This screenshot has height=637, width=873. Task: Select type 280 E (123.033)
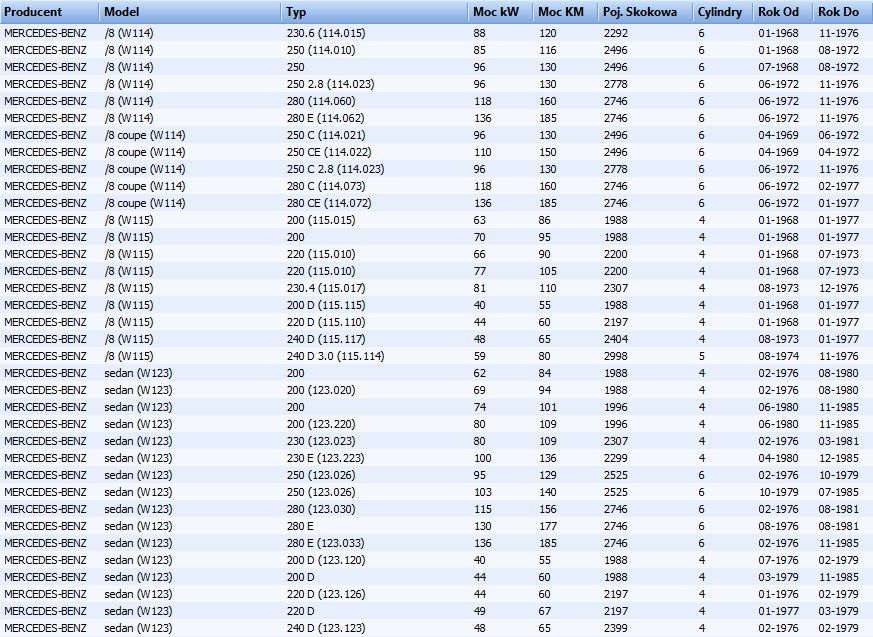pyautogui.click(x=326, y=543)
